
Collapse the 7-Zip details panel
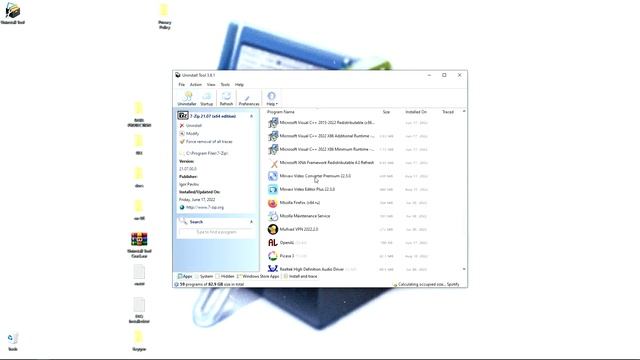point(251,116)
